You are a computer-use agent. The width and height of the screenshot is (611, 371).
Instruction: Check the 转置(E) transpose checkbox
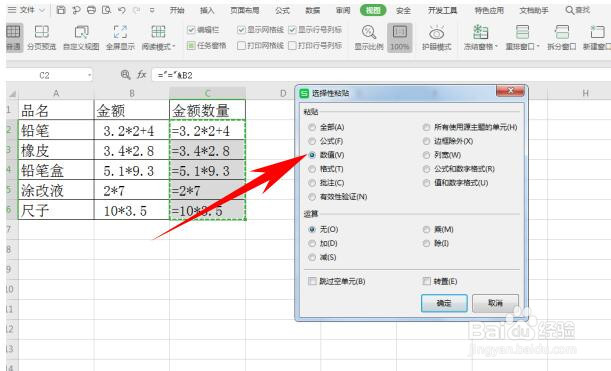click(x=427, y=281)
